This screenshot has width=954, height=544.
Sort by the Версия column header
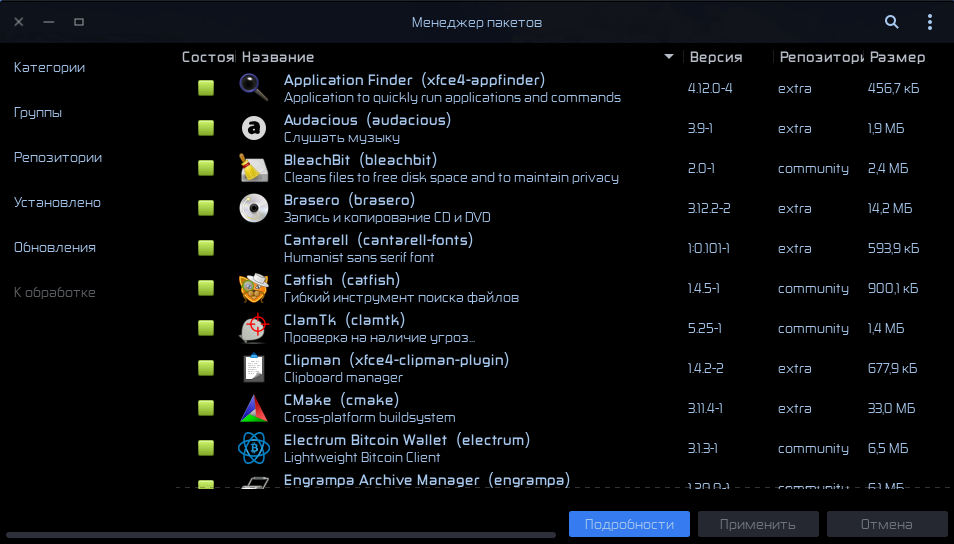coord(716,57)
